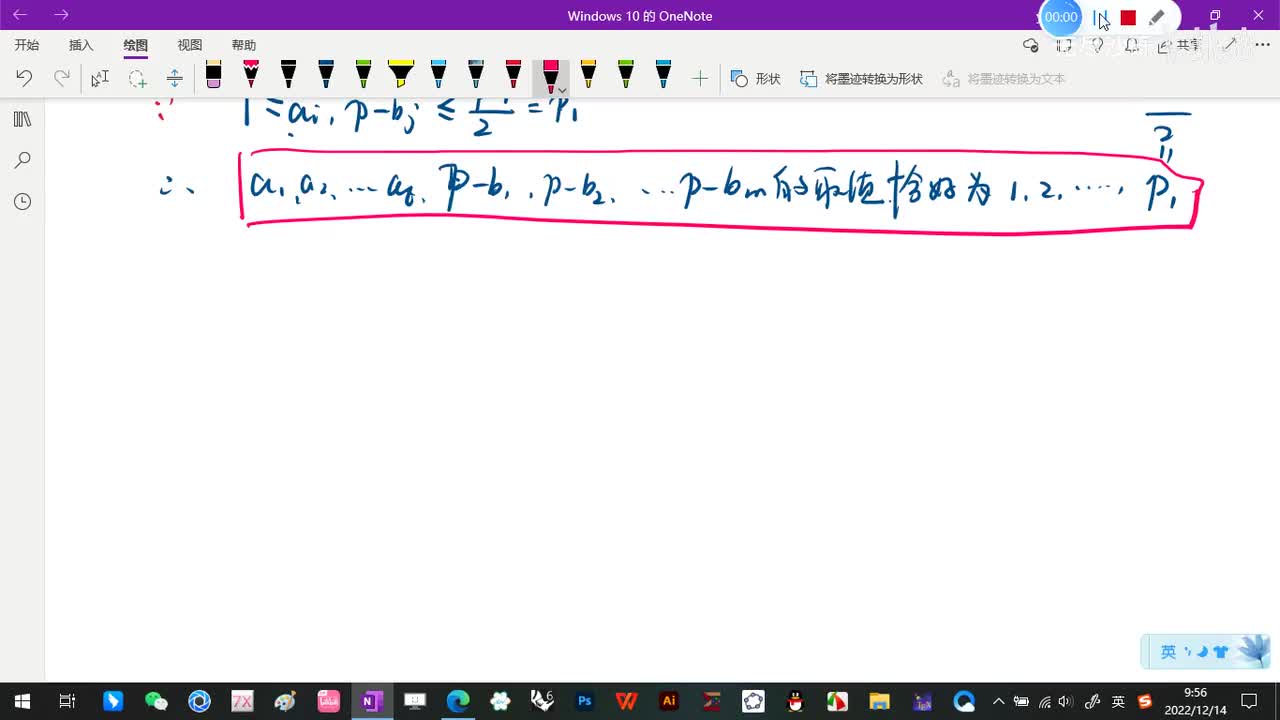
Task: Open Task View on the taskbar
Action: (x=67, y=701)
